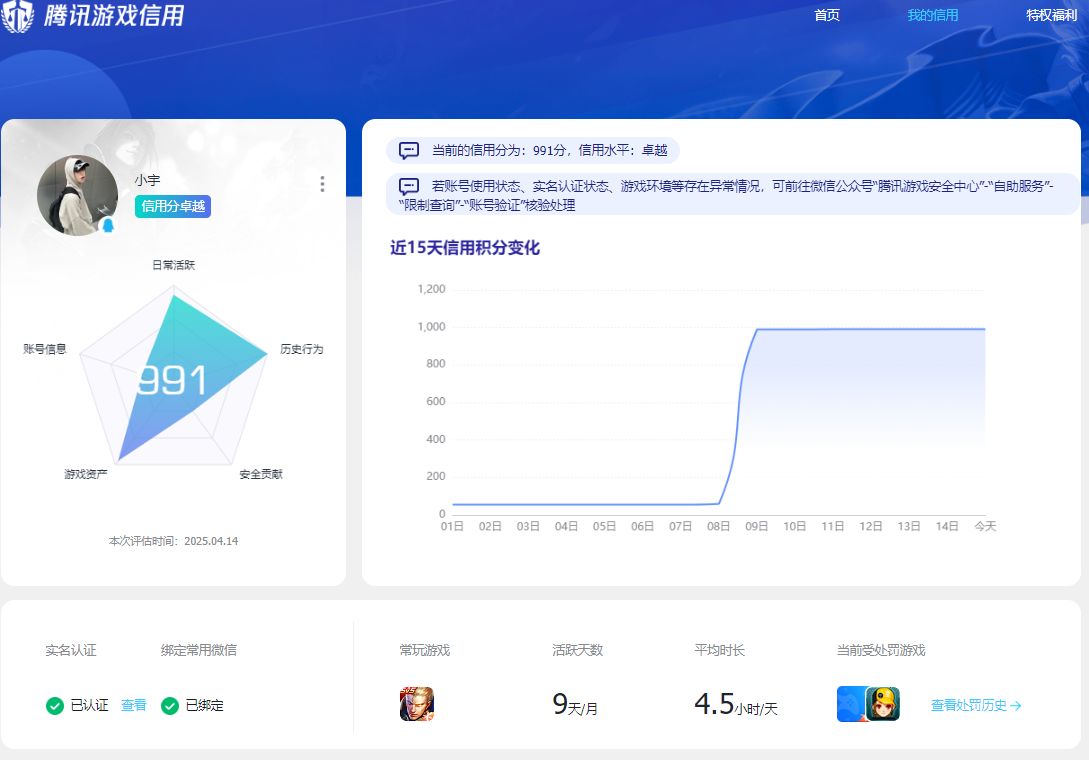Click the 活跃天数 label
The width and height of the screenshot is (1089, 760).
tap(578, 650)
